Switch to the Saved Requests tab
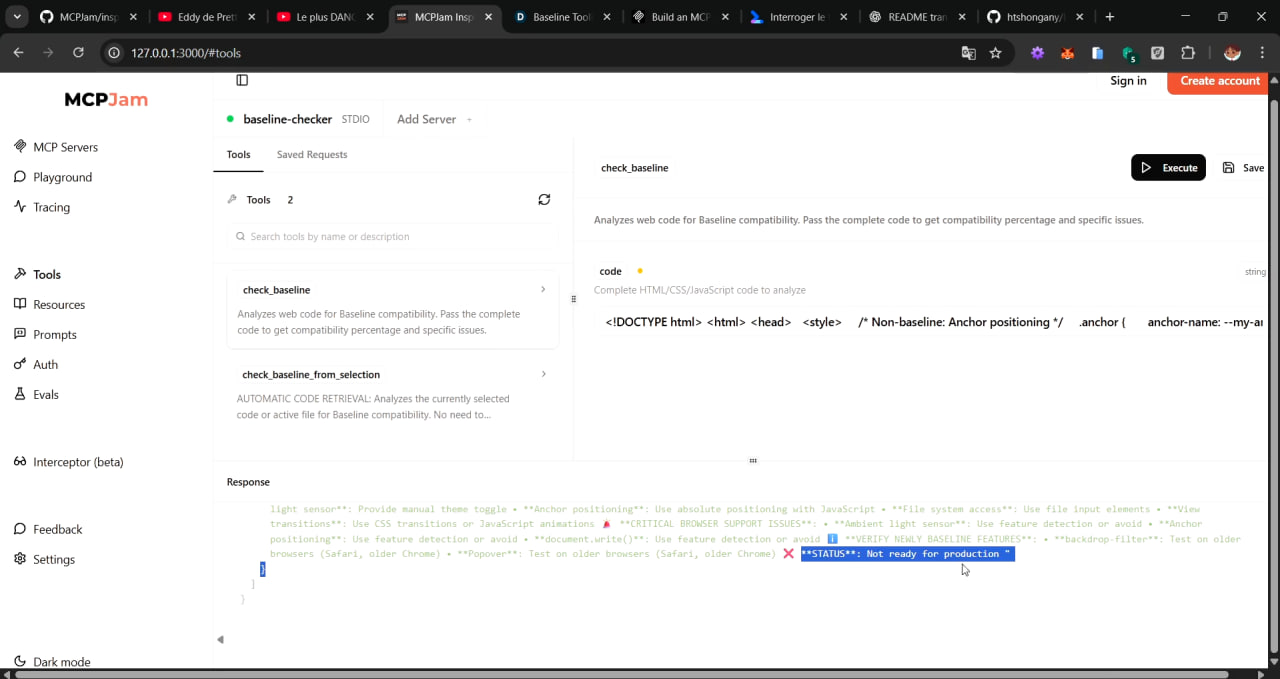1280x679 pixels. [312, 155]
